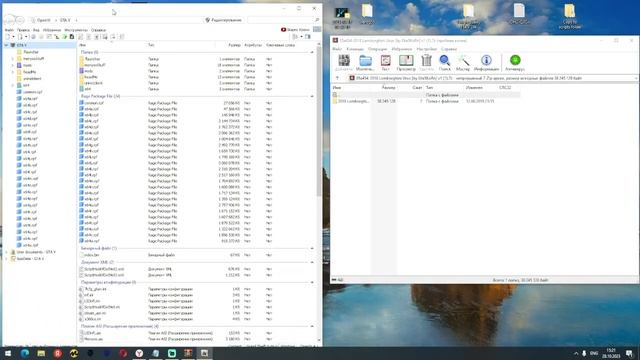Open the Windows Start menu
The width and height of the screenshot is (640, 360).
8,353
